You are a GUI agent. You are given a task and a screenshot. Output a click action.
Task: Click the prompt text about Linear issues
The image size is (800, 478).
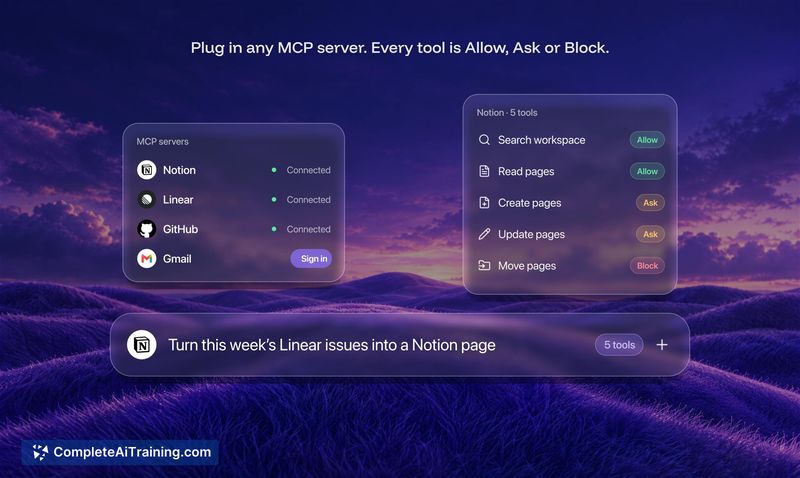(x=332, y=345)
